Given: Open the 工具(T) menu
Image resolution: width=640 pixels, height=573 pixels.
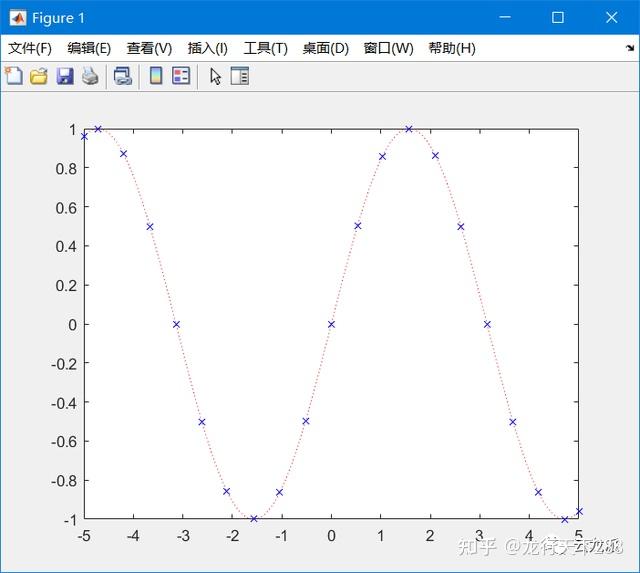Looking at the screenshot, I should (265, 48).
